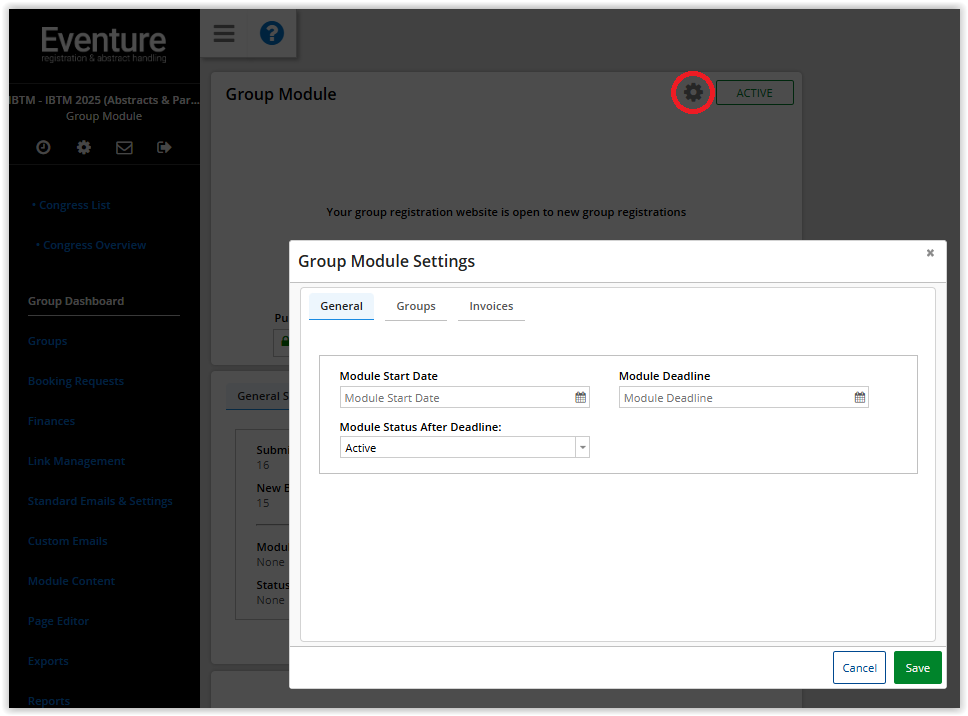Click the Module Start Date input field
Screen dimensions: 968x716
coord(456,397)
